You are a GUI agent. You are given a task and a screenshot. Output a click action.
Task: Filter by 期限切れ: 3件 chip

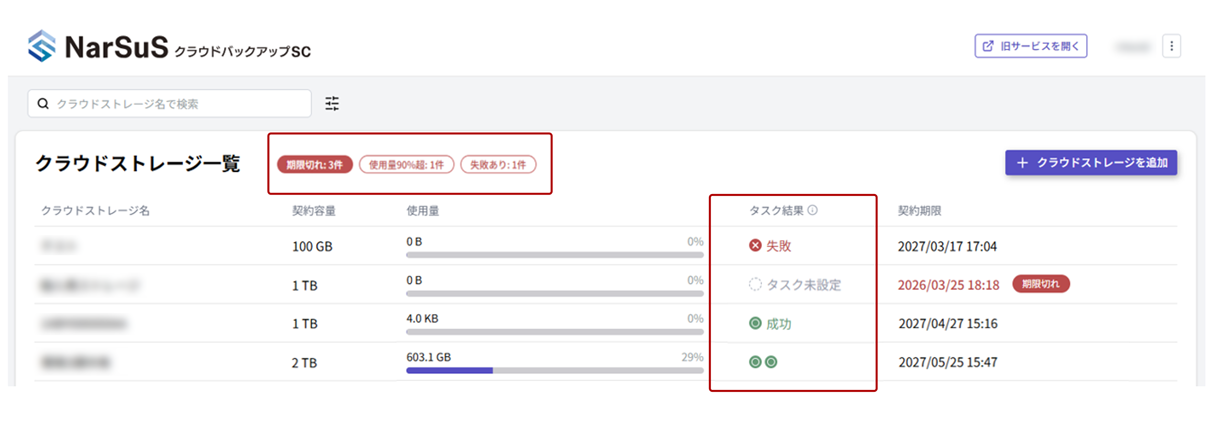click(315, 164)
